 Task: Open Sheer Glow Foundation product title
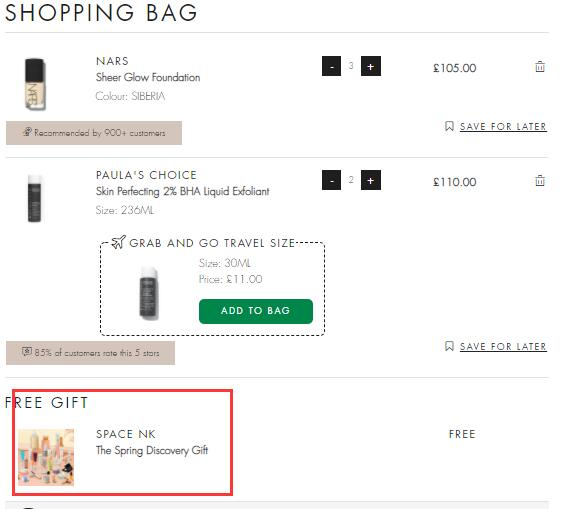pos(148,77)
